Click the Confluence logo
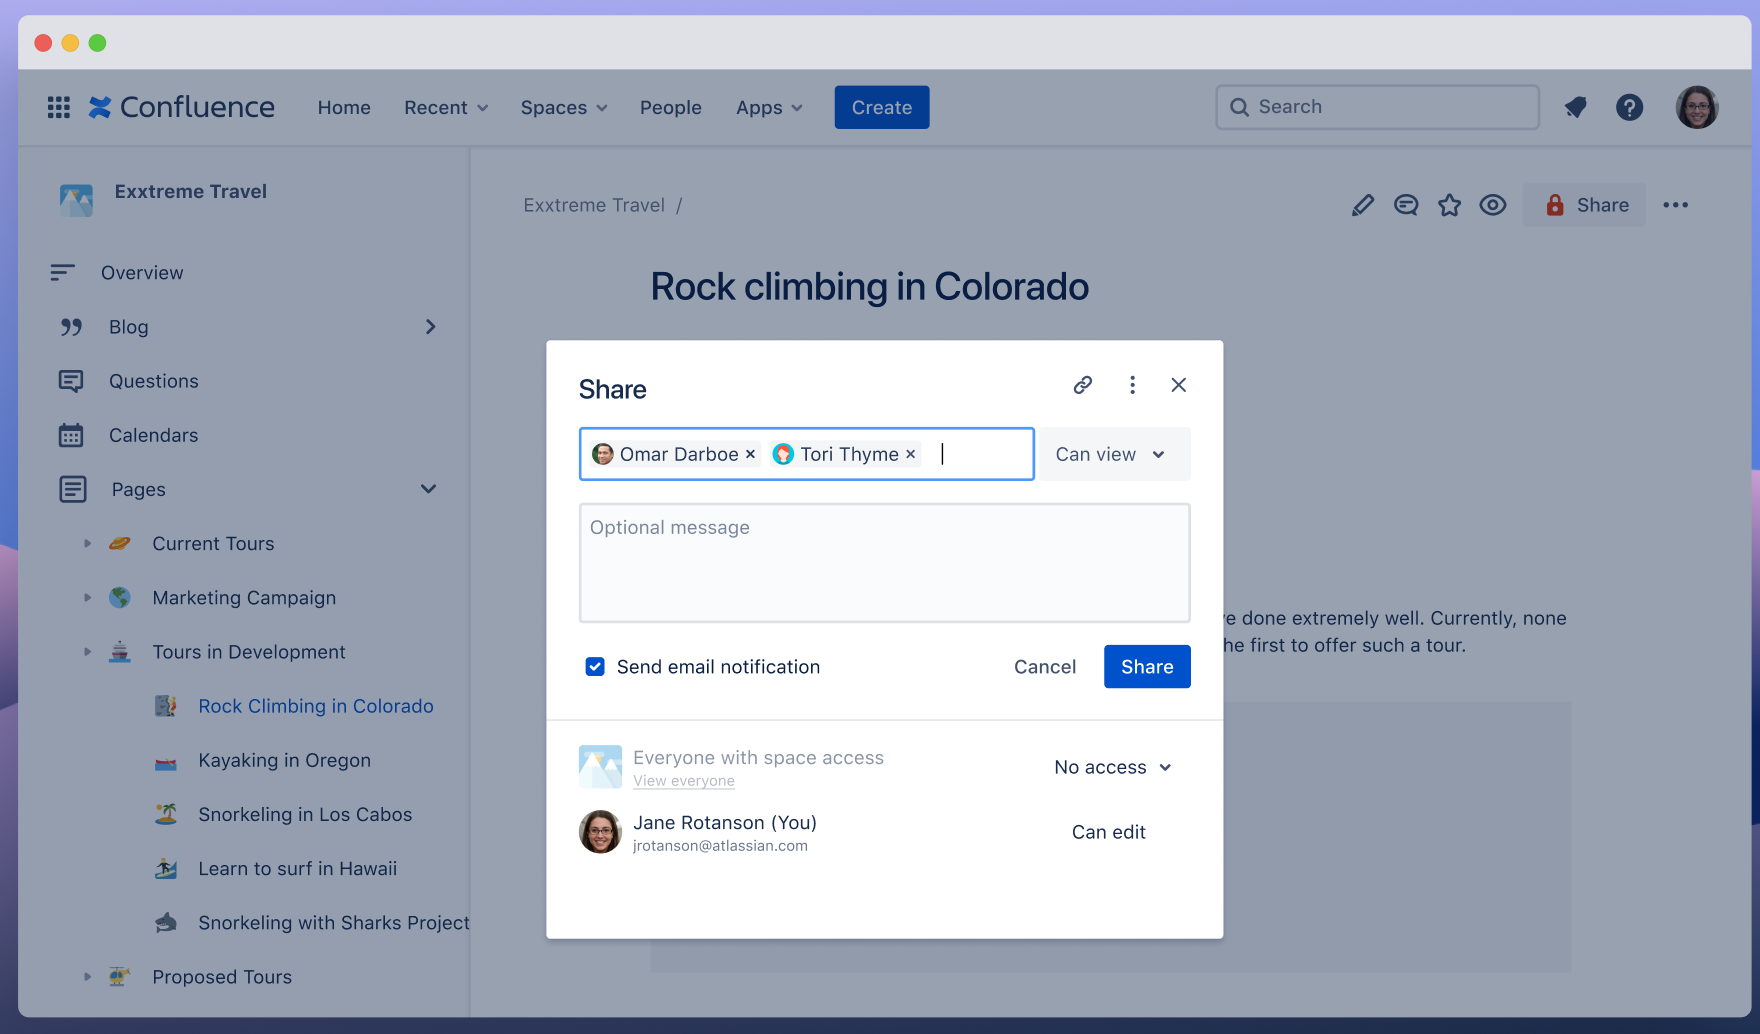 [181, 107]
